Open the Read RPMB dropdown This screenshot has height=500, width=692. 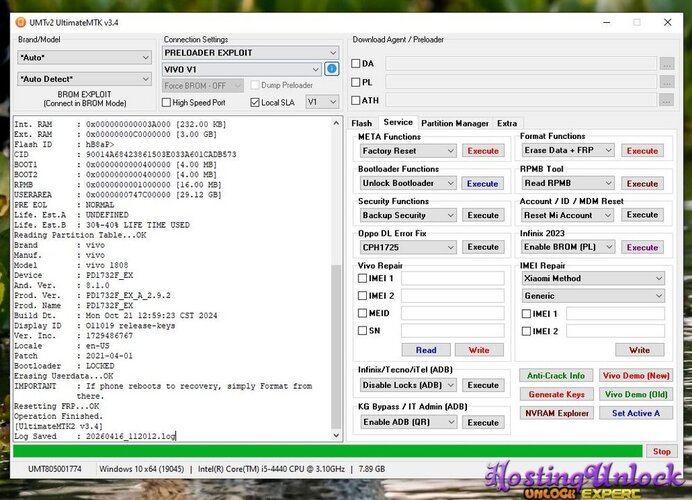[568, 183]
